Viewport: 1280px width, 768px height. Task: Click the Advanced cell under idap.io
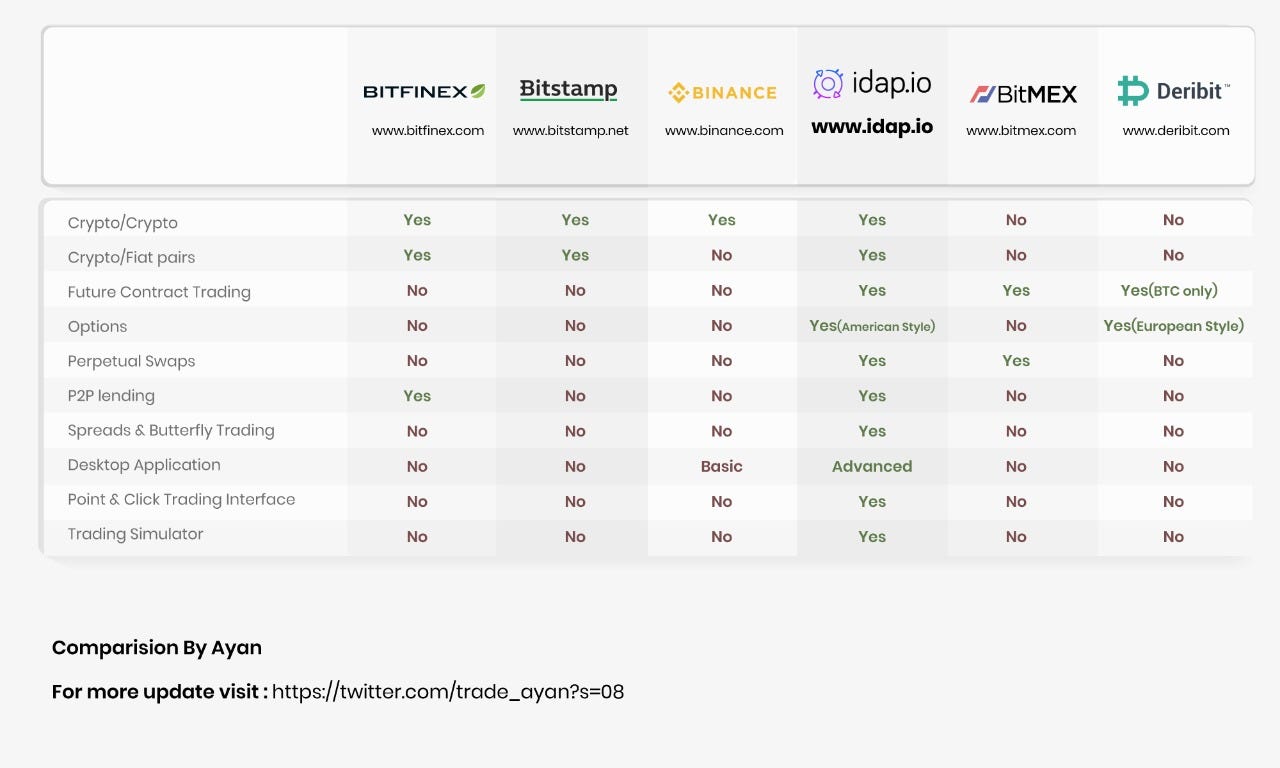(872, 466)
